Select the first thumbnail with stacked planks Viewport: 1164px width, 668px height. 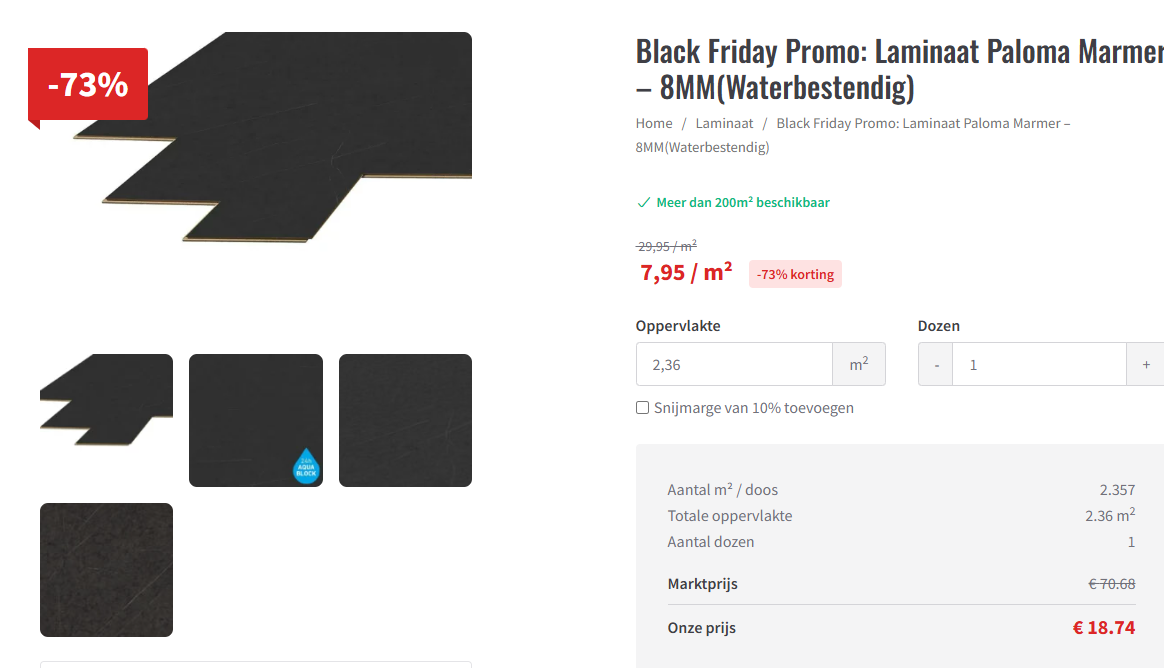(x=106, y=421)
